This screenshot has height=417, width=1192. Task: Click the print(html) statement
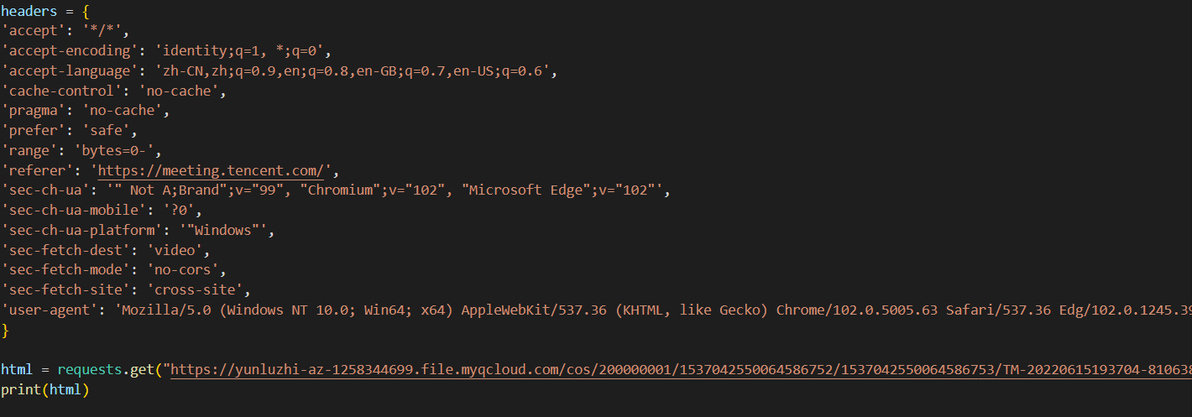pyautogui.click(x=45, y=390)
